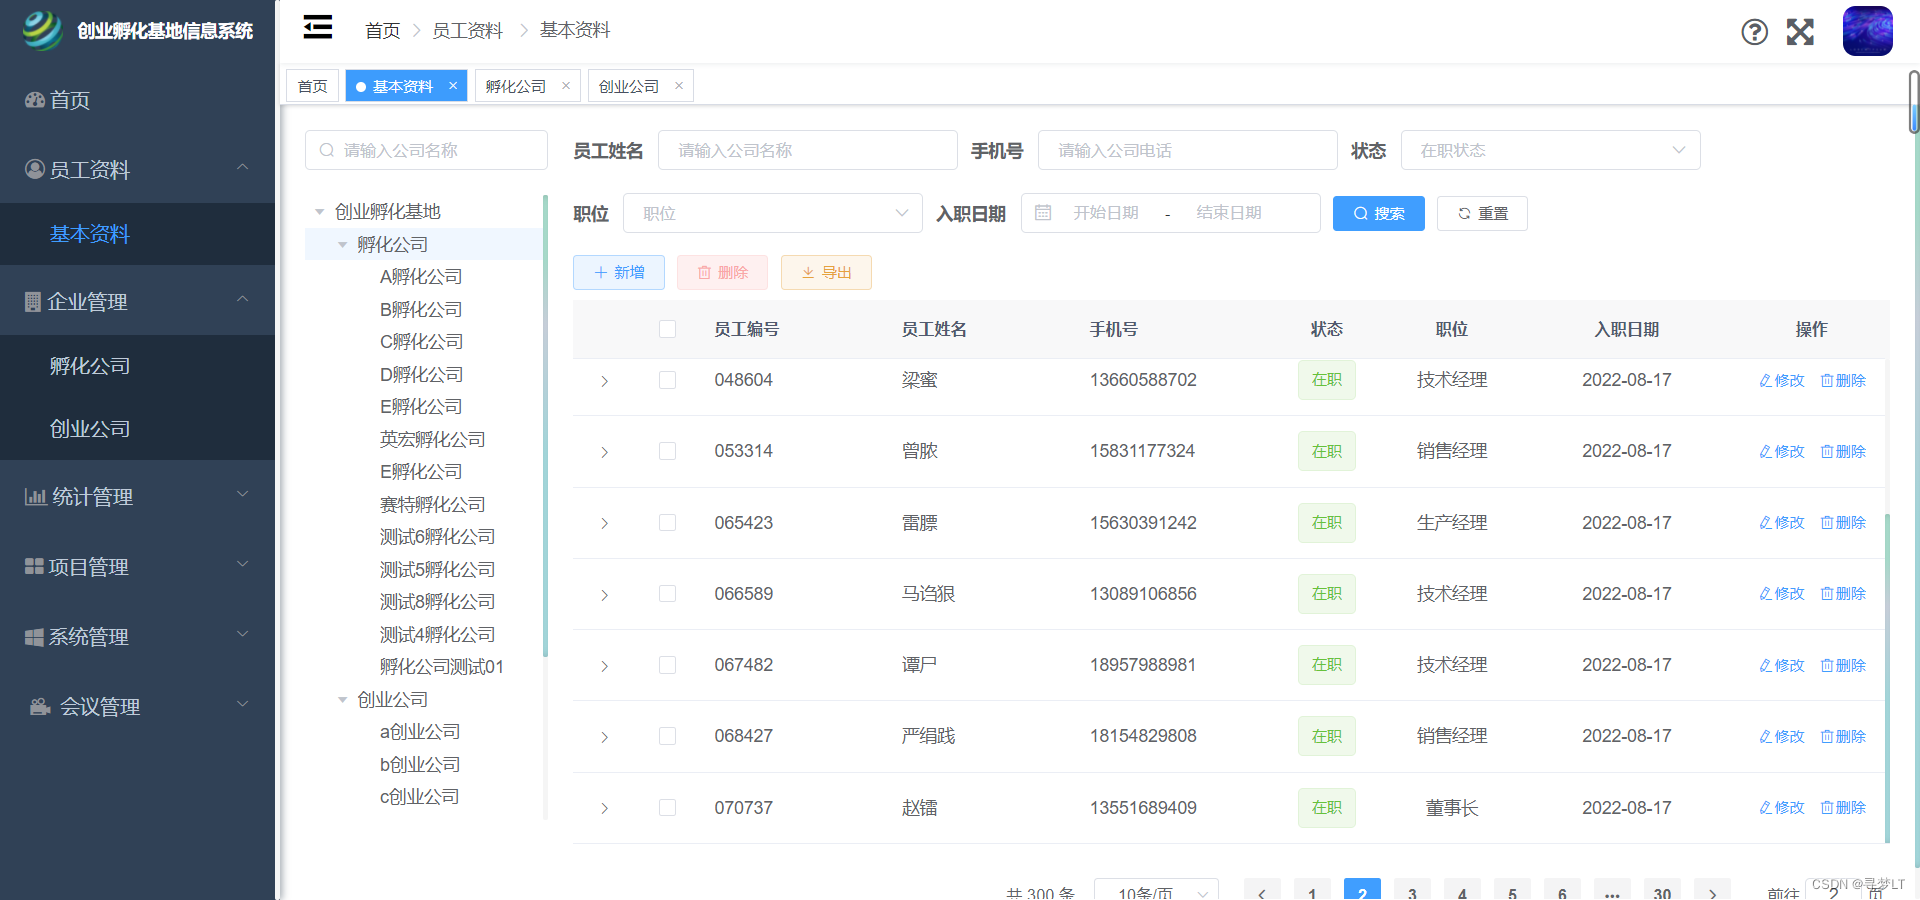Click the 新增 add button
This screenshot has height=900, width=1920.
[x=619, y=272]
